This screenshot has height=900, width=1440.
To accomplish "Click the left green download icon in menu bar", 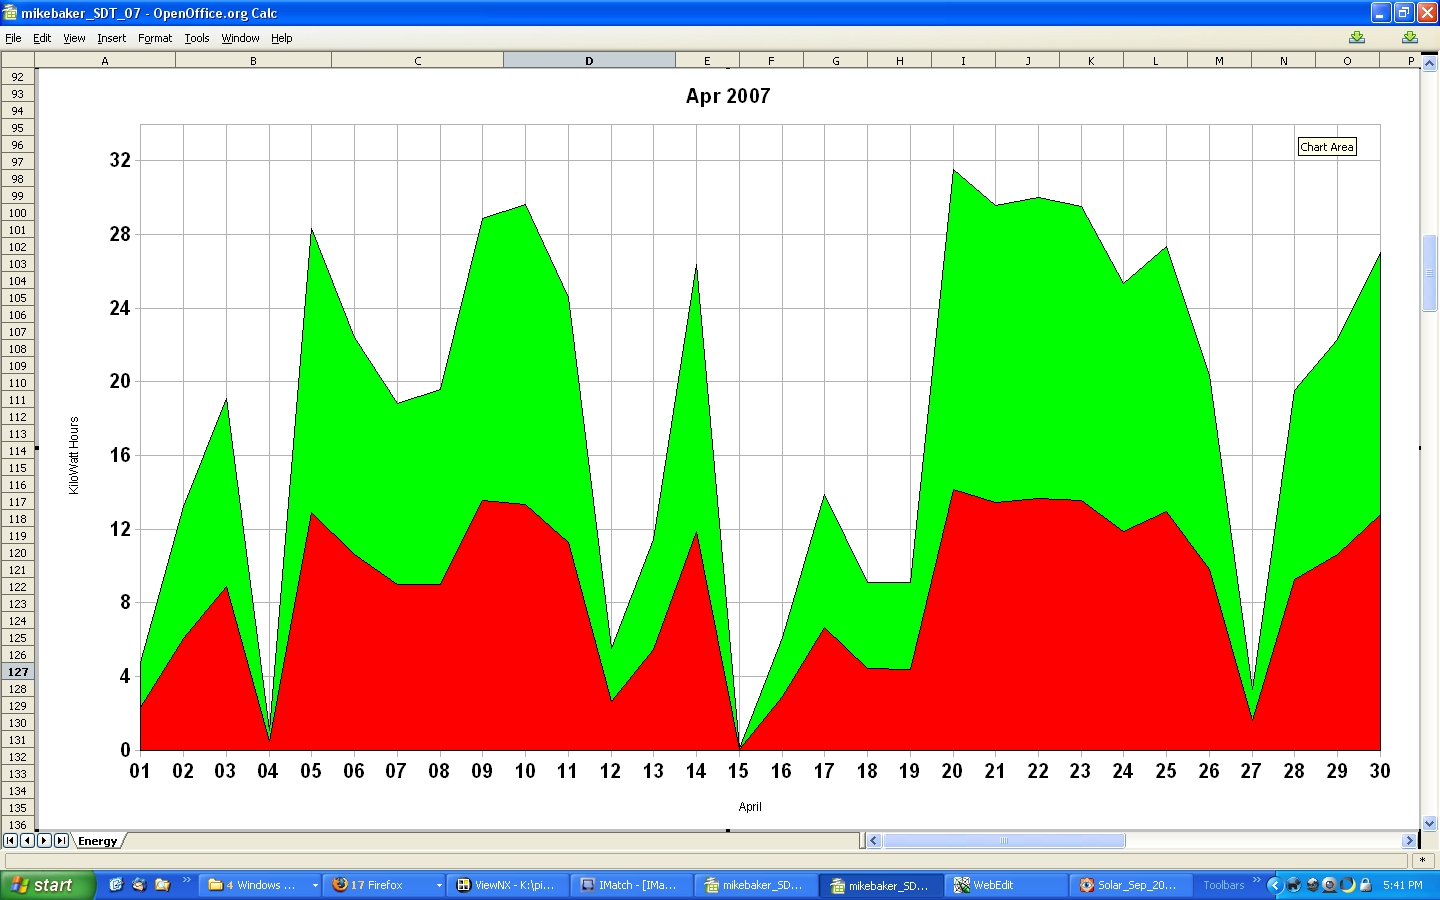I will 1357,38.
